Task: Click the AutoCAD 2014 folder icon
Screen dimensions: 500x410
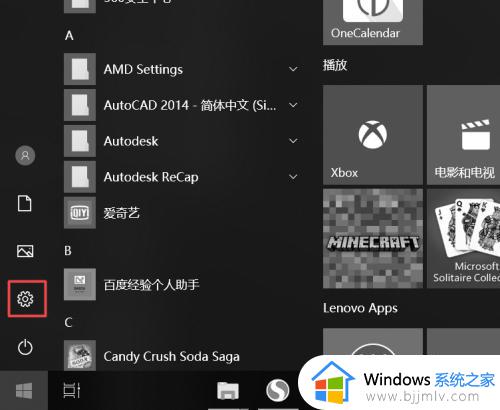Action: click(80, 105)
